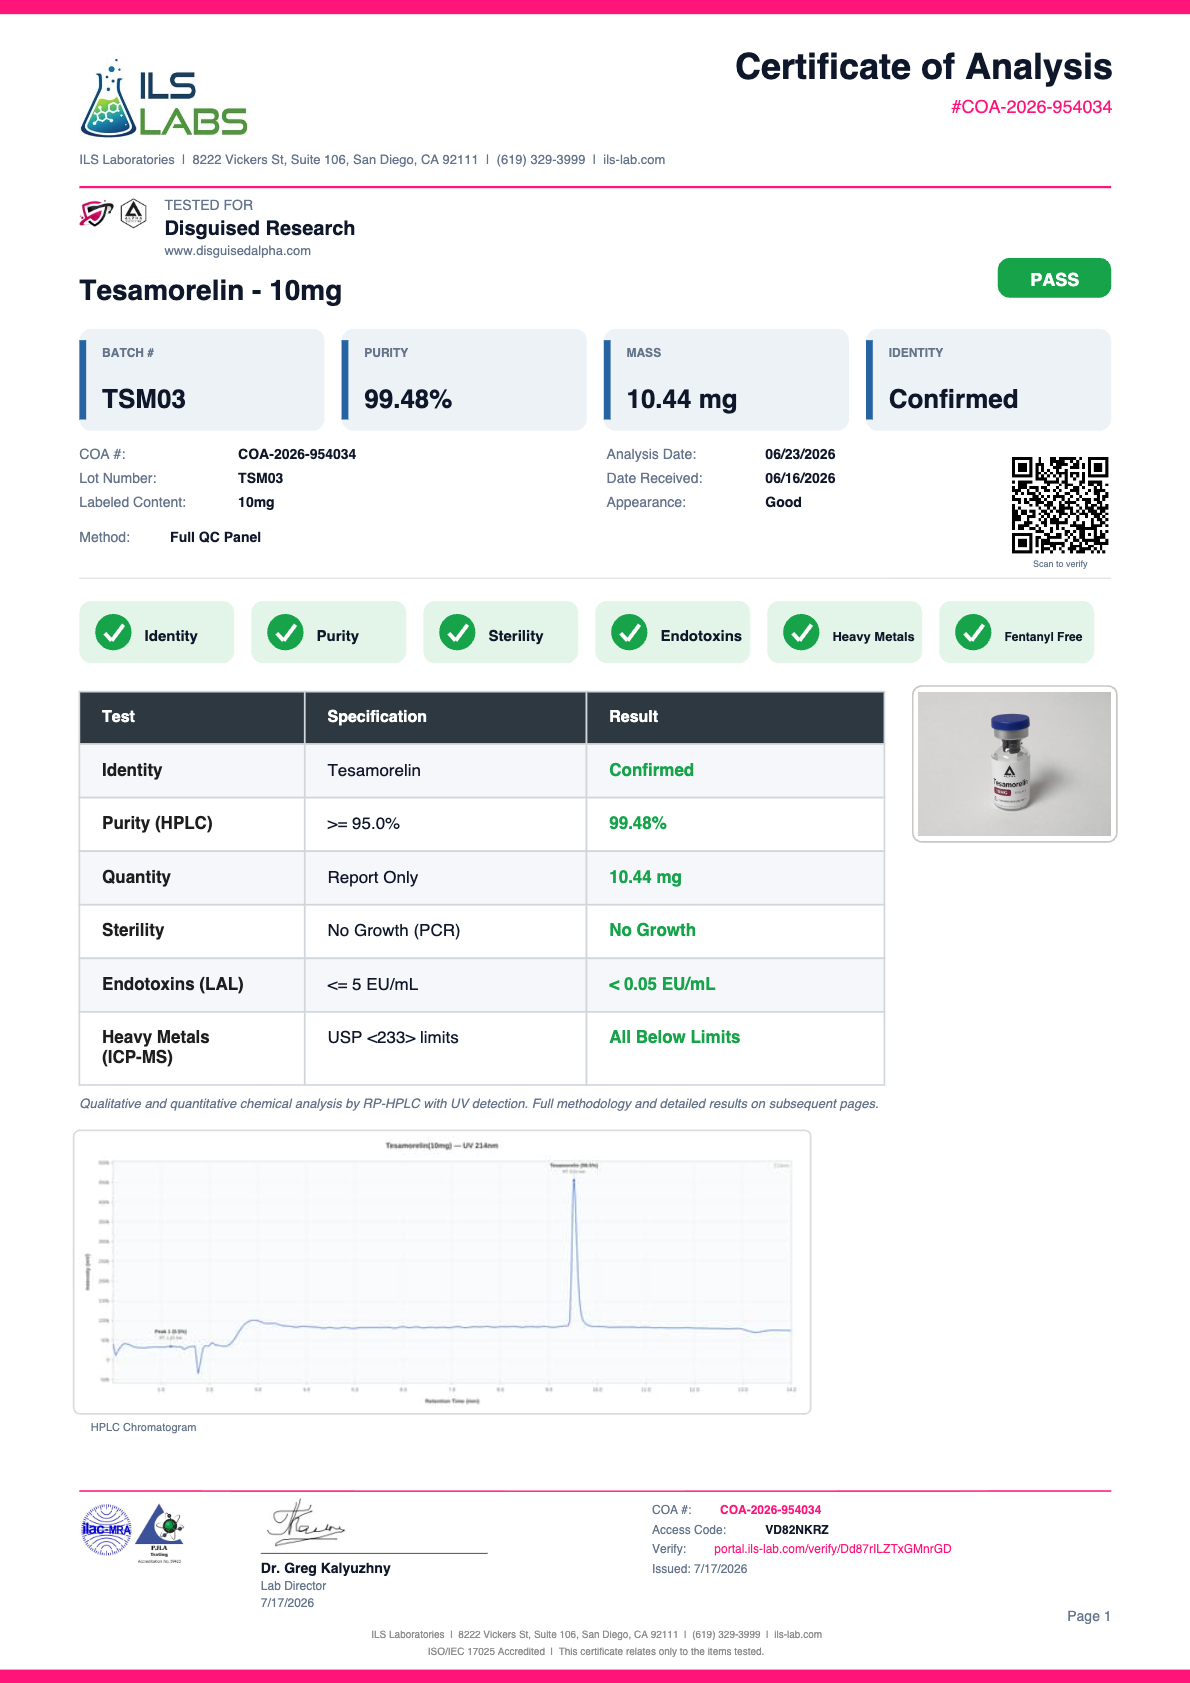The image size is (1190, 1683).
Task: Click the (619) 329-3999 phone number in header
Action: coord(541,160)
